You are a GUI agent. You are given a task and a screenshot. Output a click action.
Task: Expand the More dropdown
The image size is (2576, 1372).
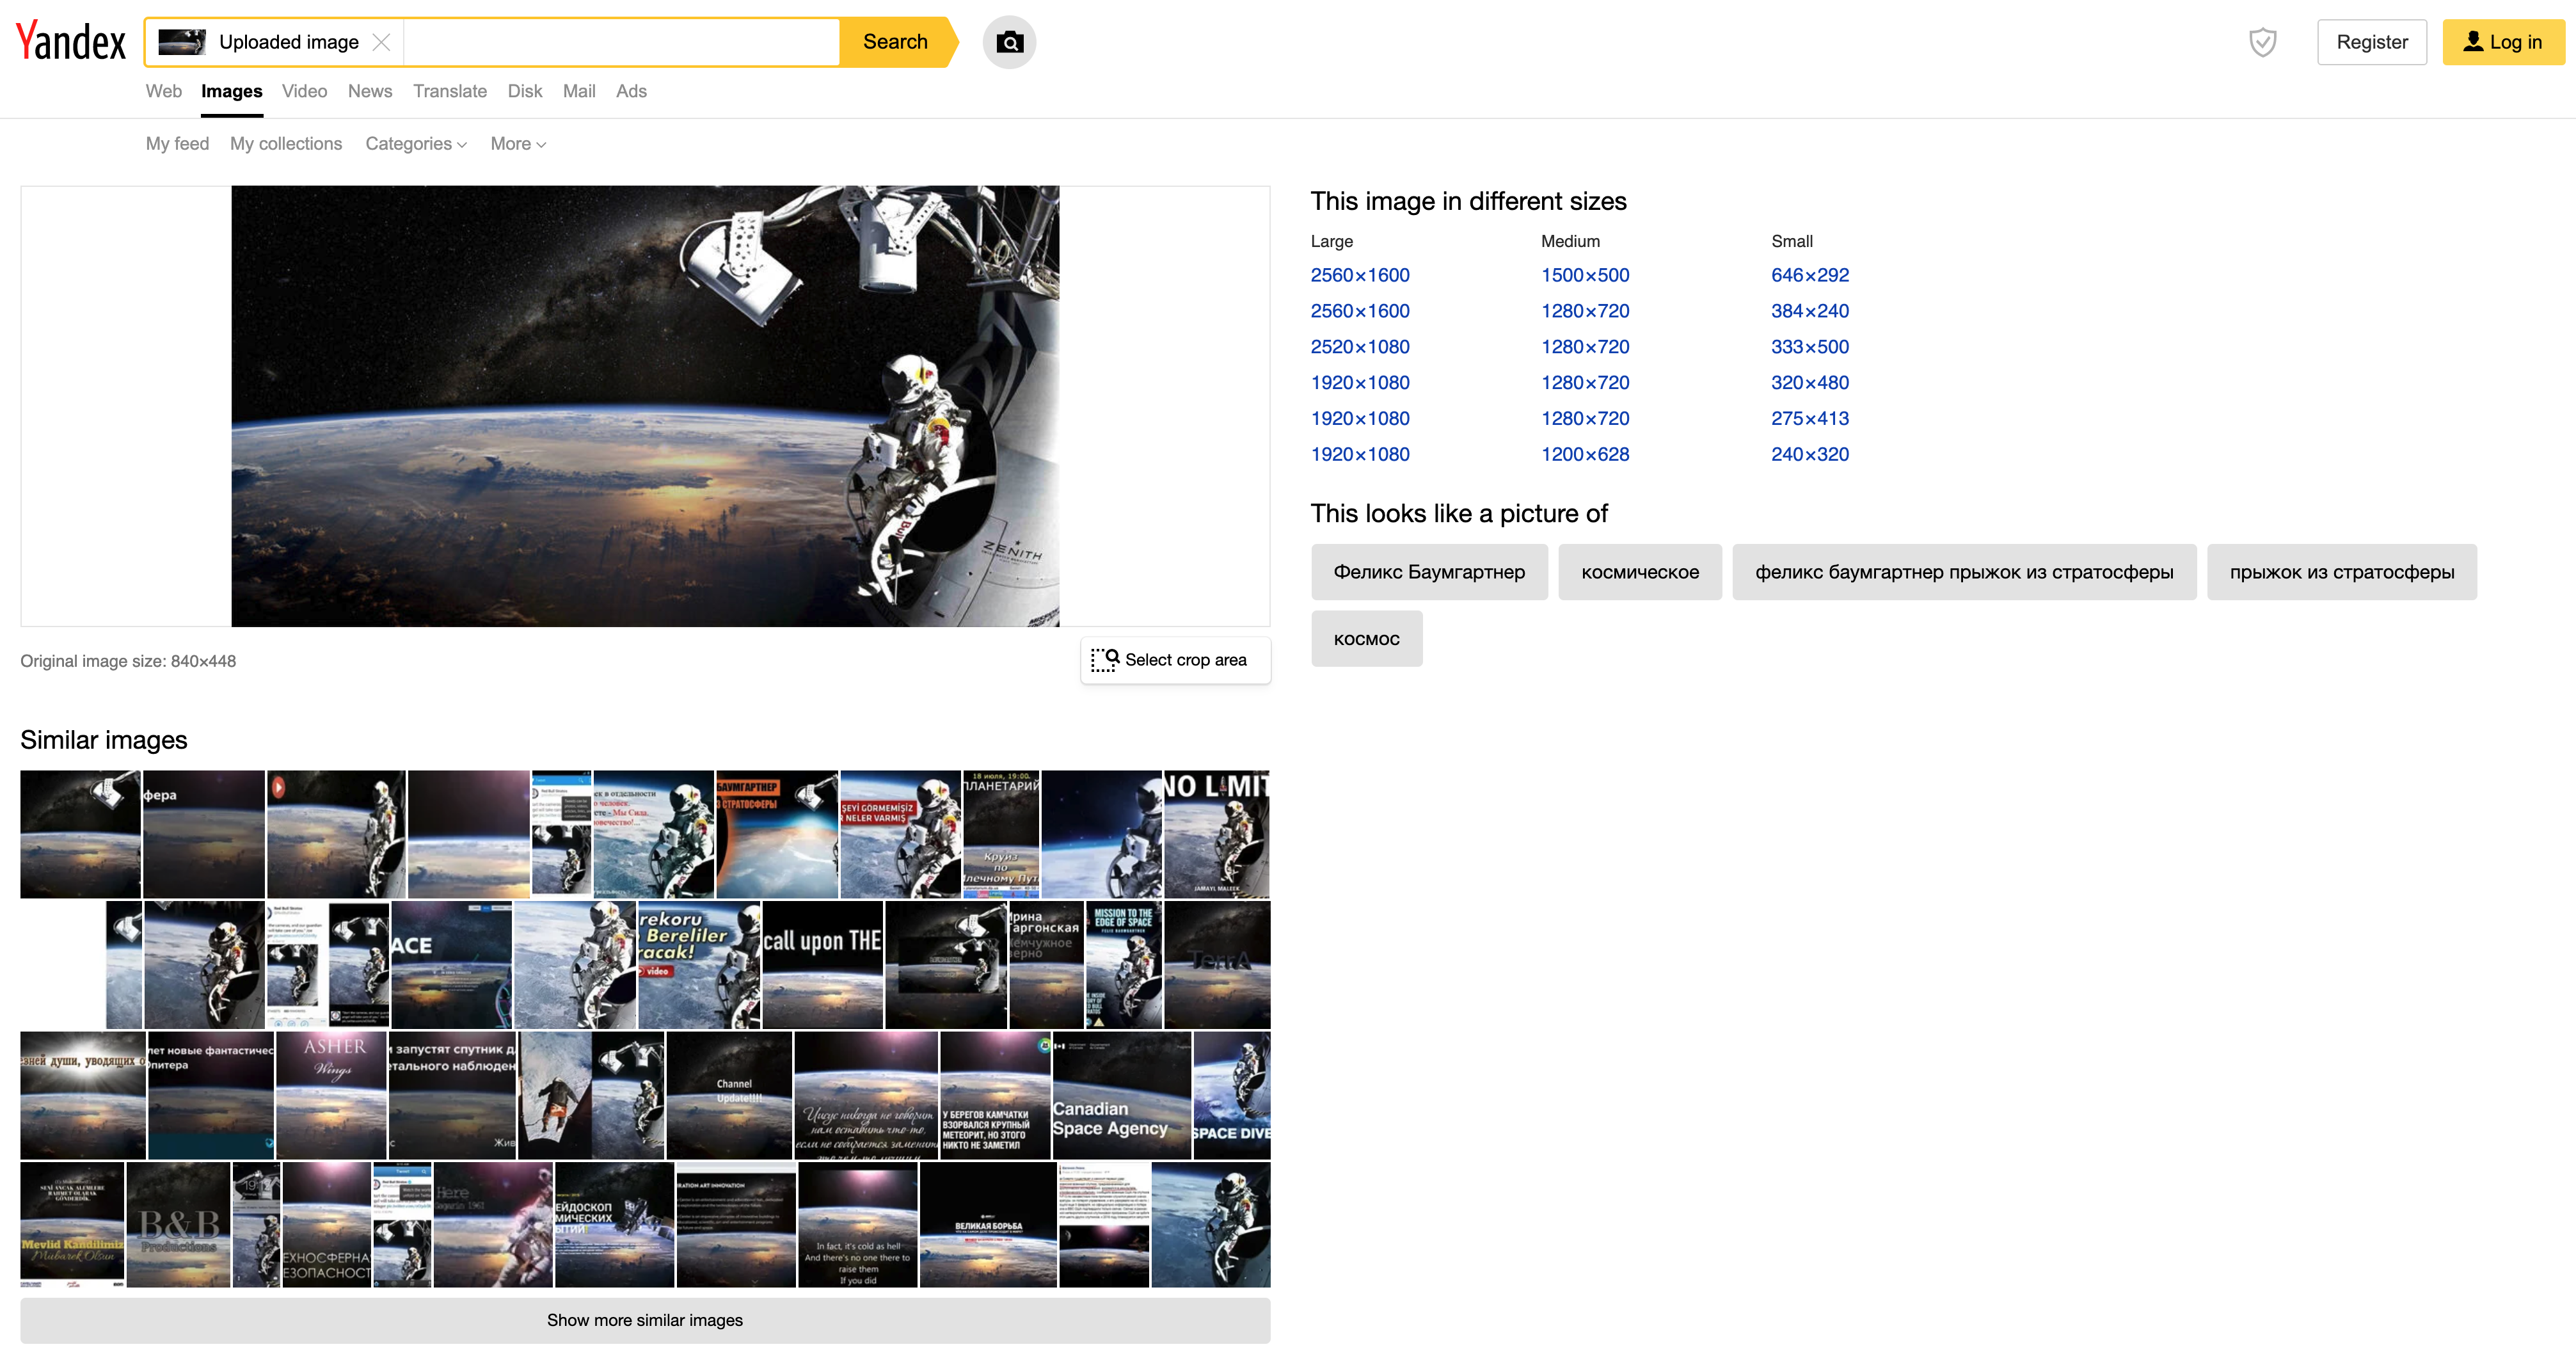point(517,144)
